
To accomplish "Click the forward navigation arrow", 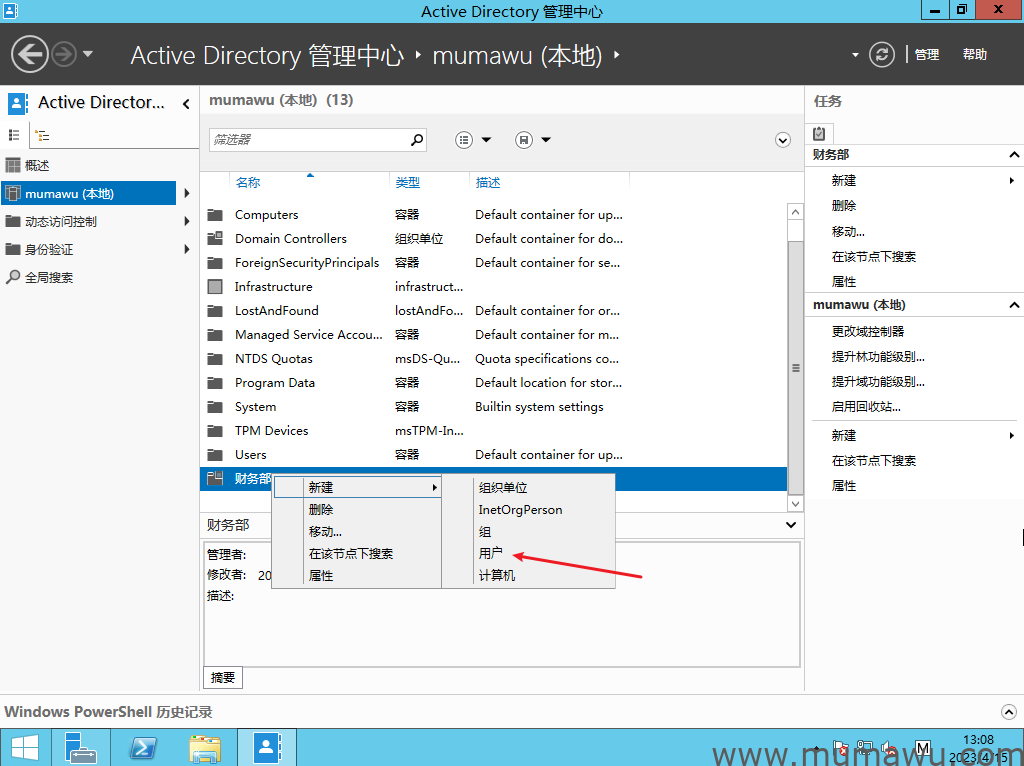I will [x=64, y=54].
